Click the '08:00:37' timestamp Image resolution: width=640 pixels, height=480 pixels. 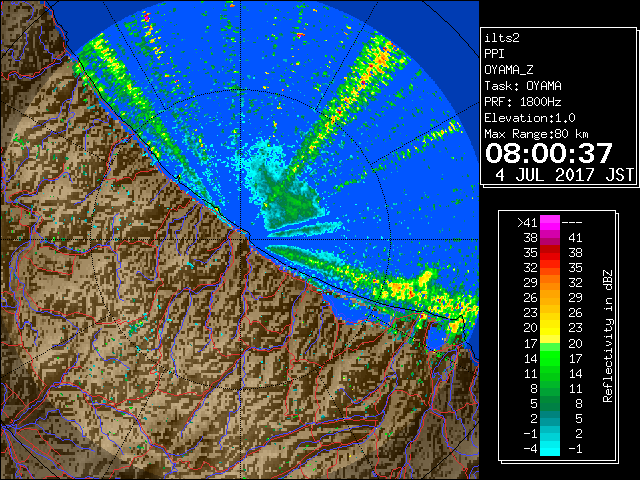click(549, 153)
